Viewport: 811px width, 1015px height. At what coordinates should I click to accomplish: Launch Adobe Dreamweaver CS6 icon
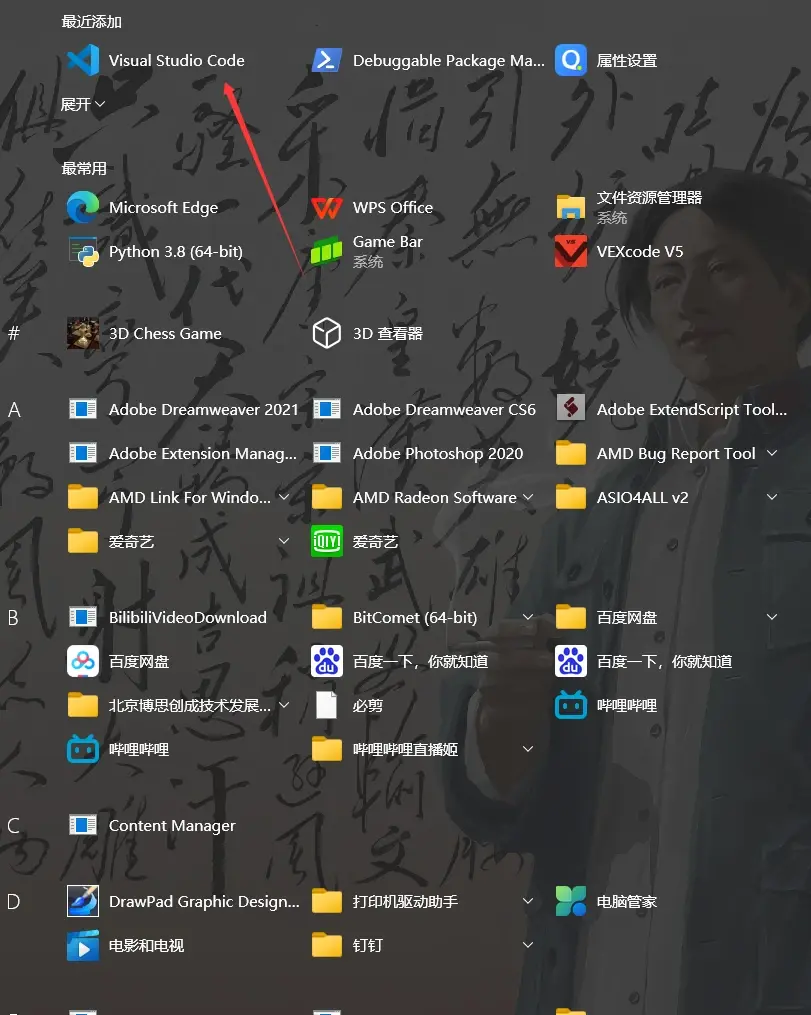tap(327, 409)
